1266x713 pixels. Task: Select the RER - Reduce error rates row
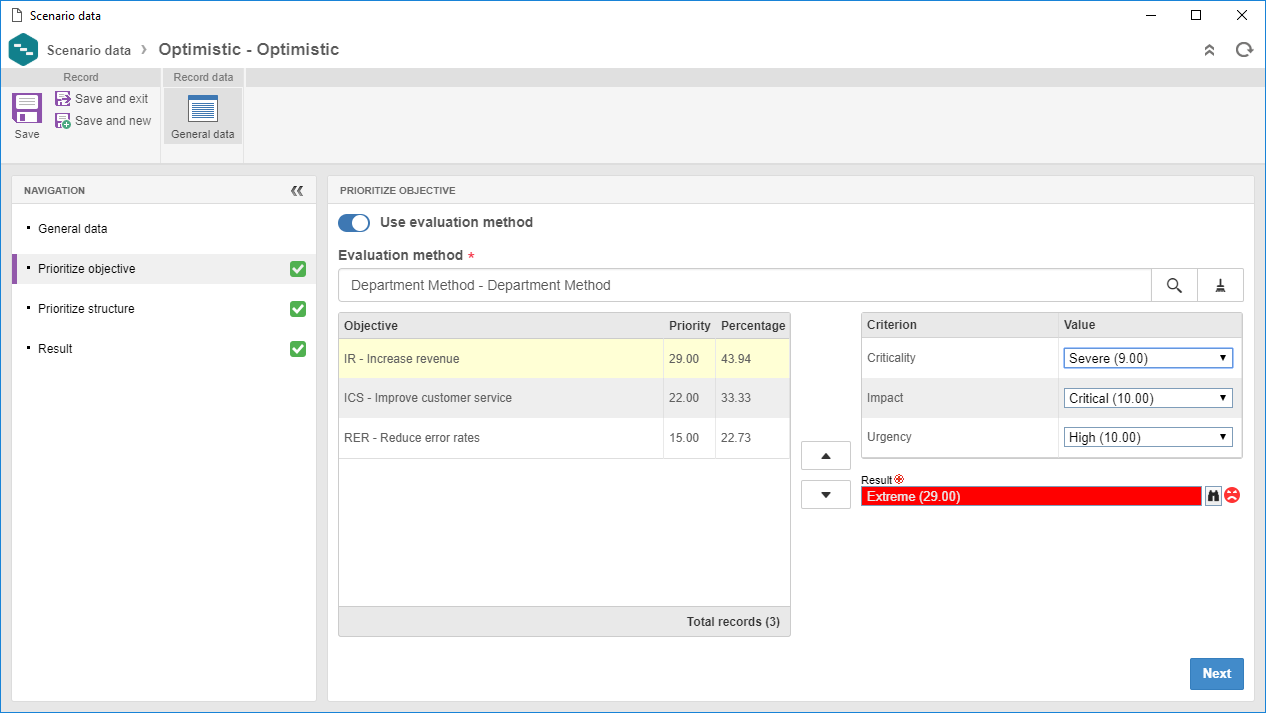pos(564,438)
